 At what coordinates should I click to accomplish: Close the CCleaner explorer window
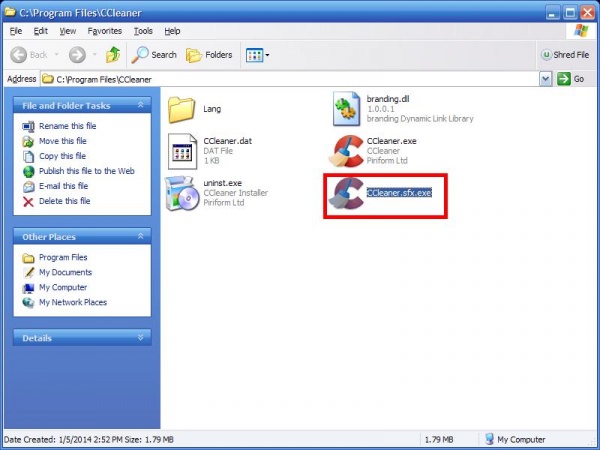coord(587,13)
